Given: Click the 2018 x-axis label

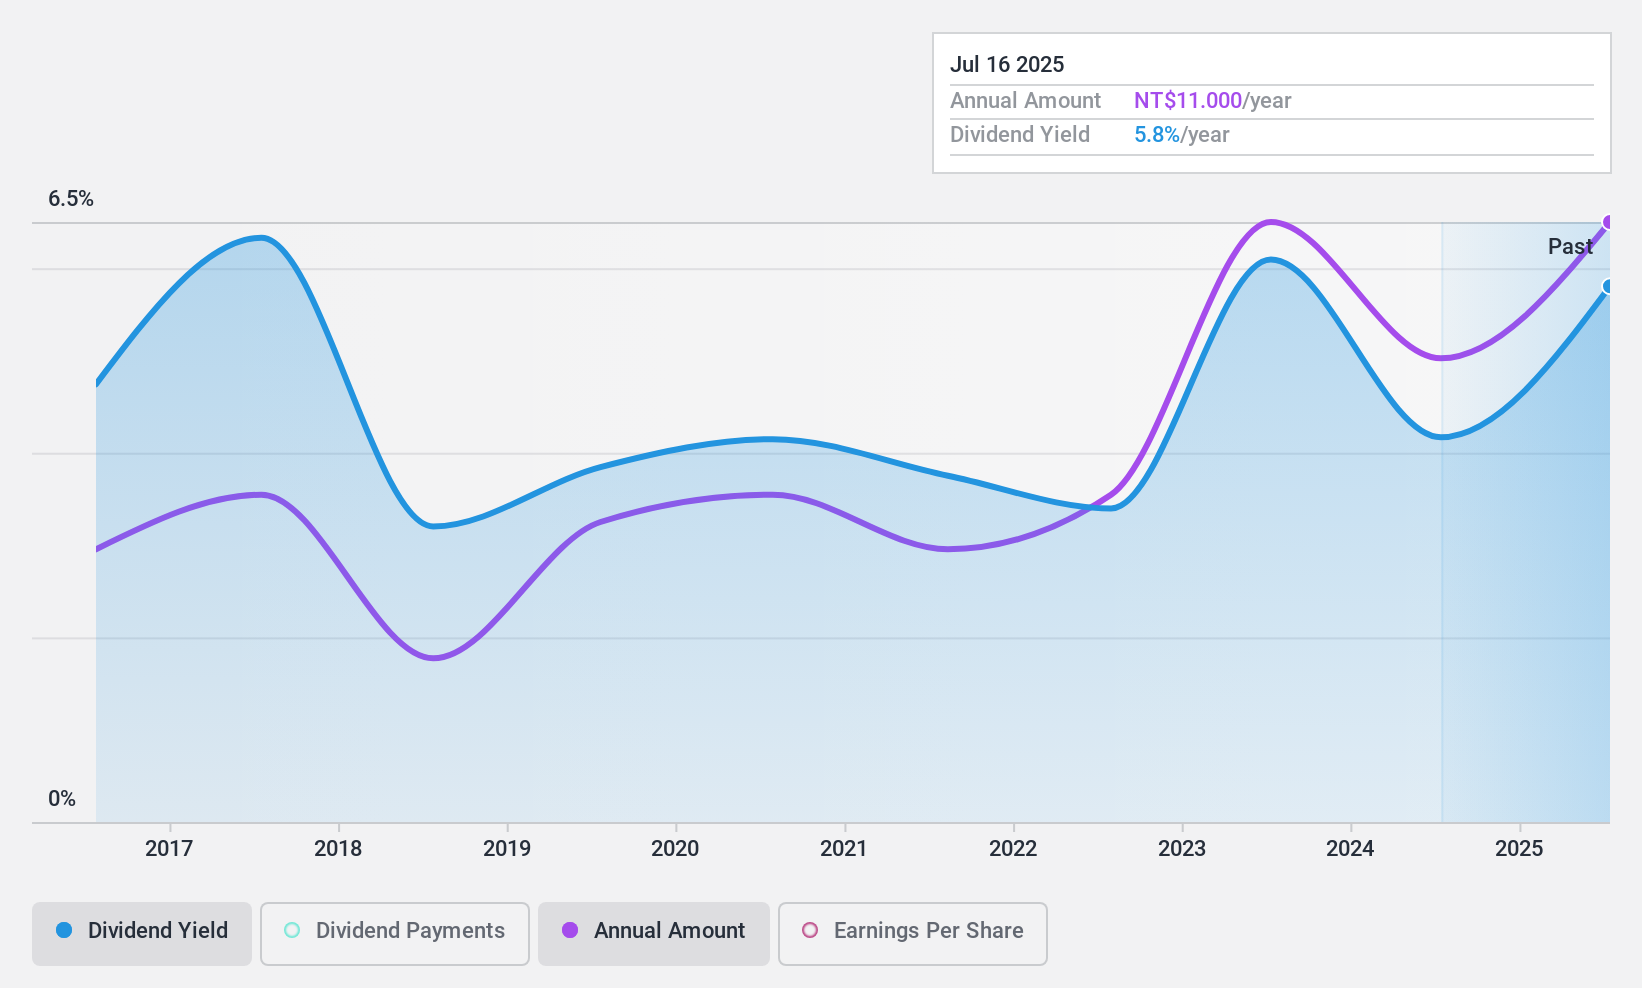Looking at the screenshot, I should (x=338, y=849).
